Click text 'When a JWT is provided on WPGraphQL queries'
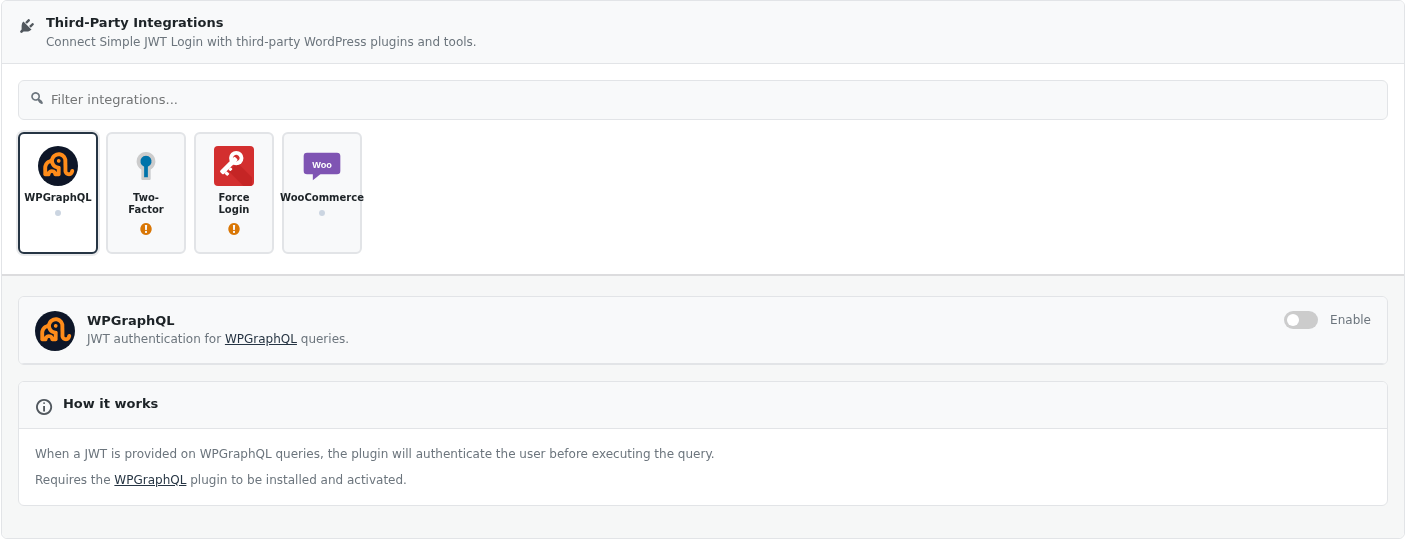 (179, 454)
